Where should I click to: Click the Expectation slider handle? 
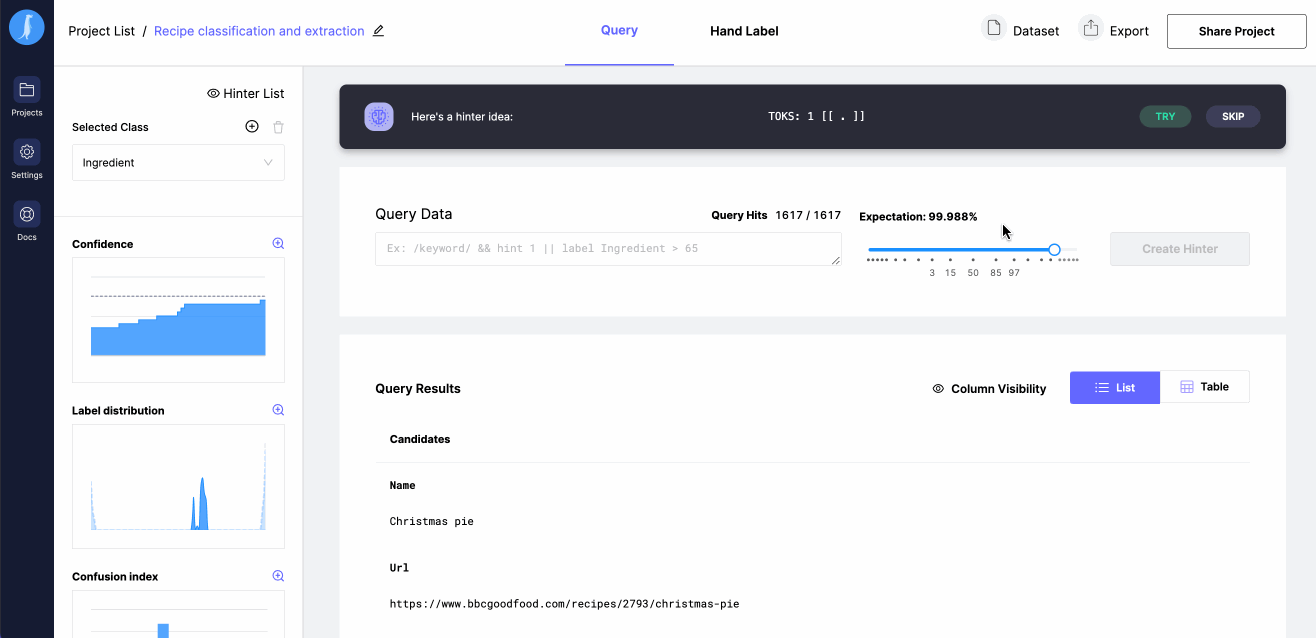pyautogui.click(x=1054, y=249)
